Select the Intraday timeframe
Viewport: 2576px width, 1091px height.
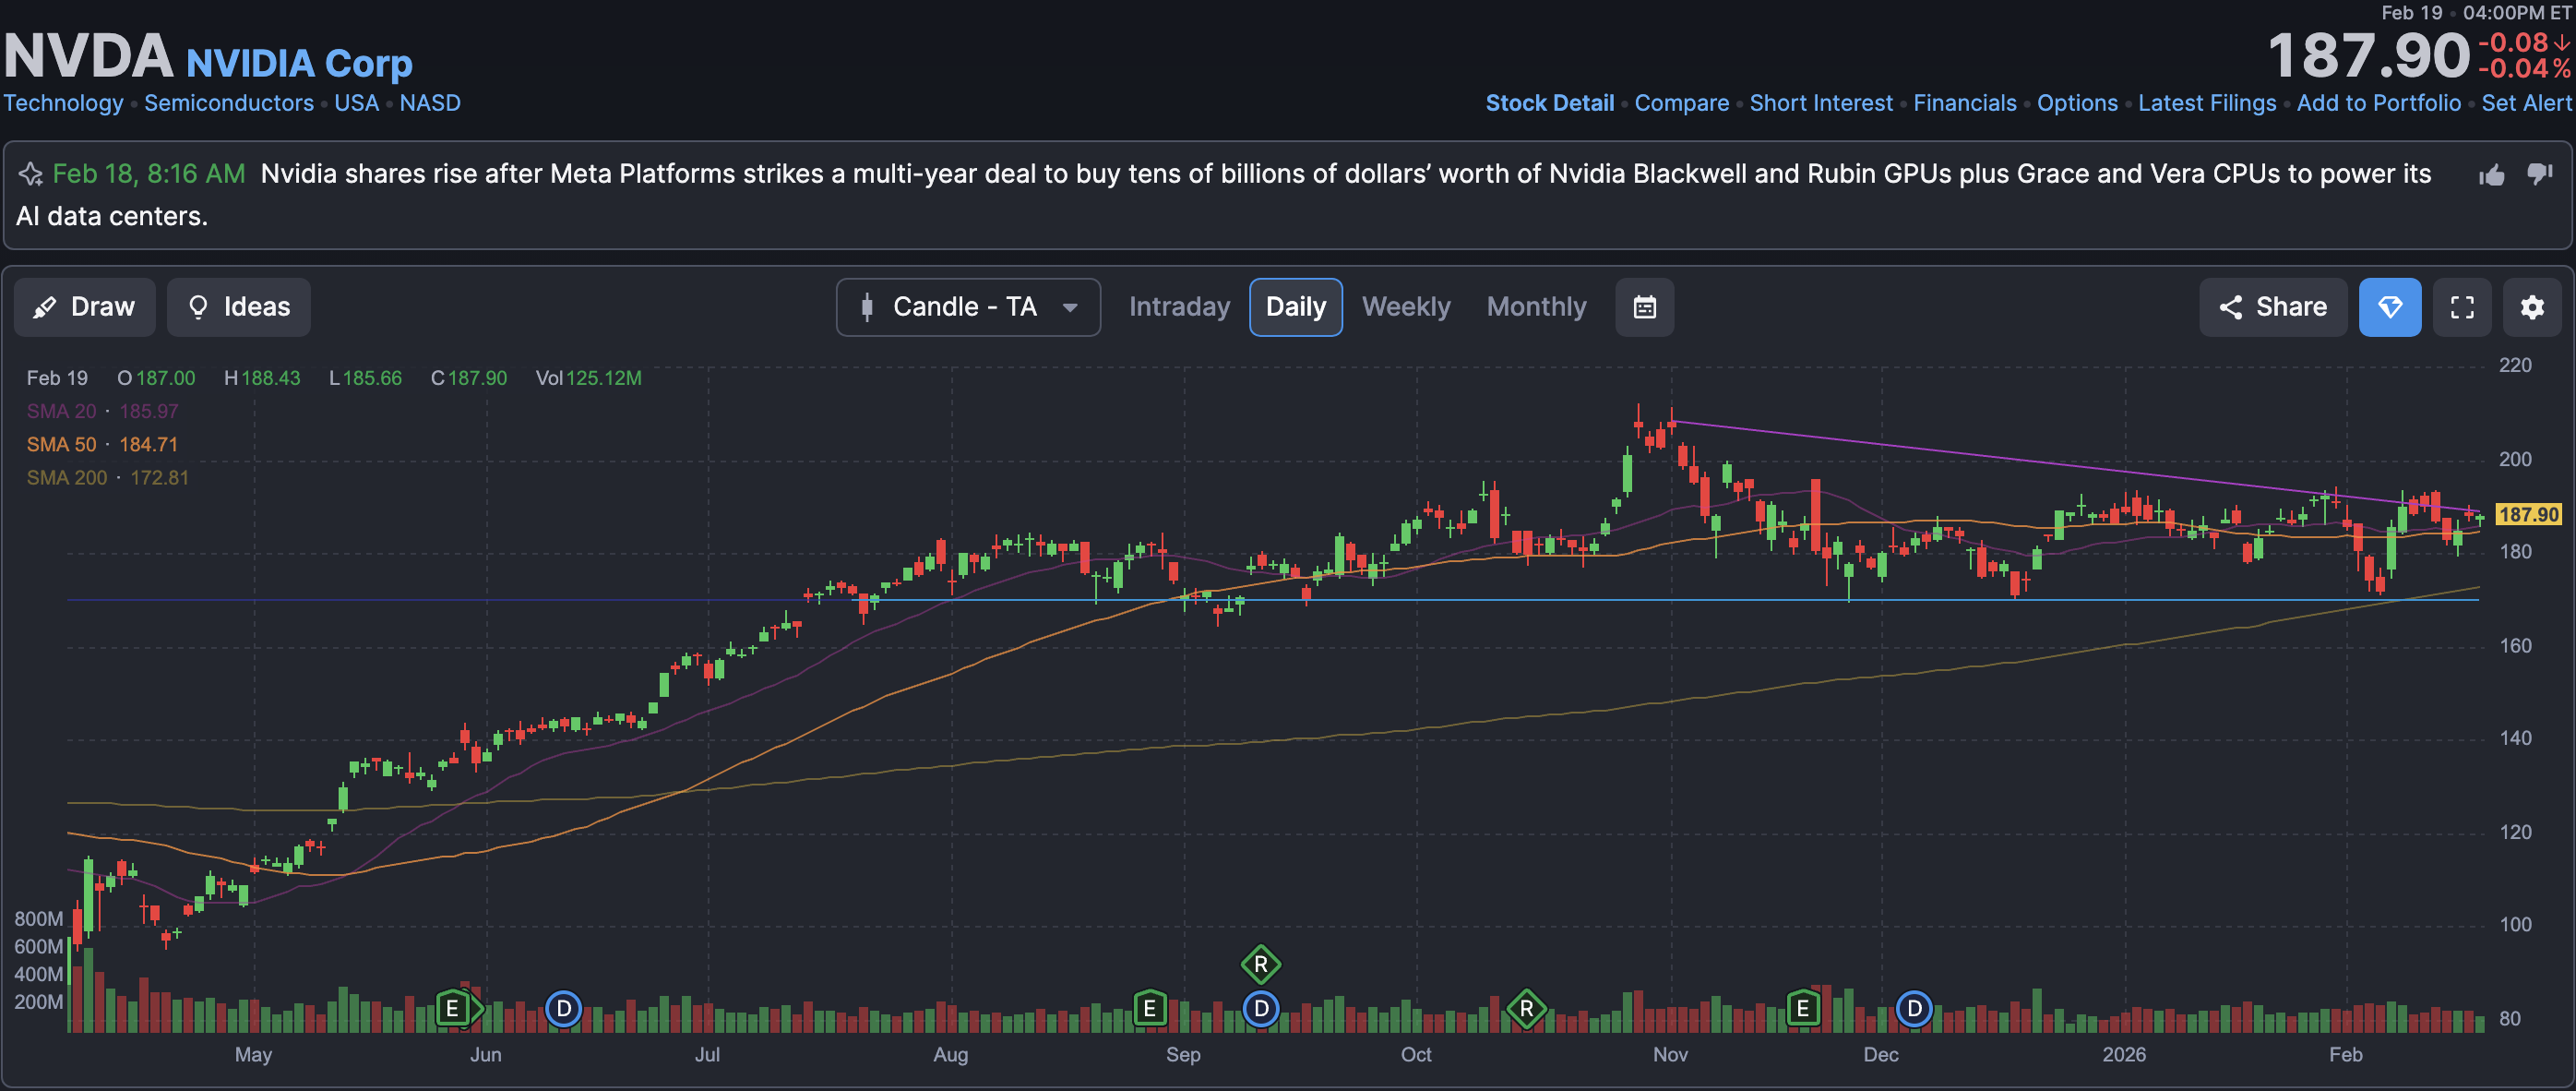click(1179, 307)
